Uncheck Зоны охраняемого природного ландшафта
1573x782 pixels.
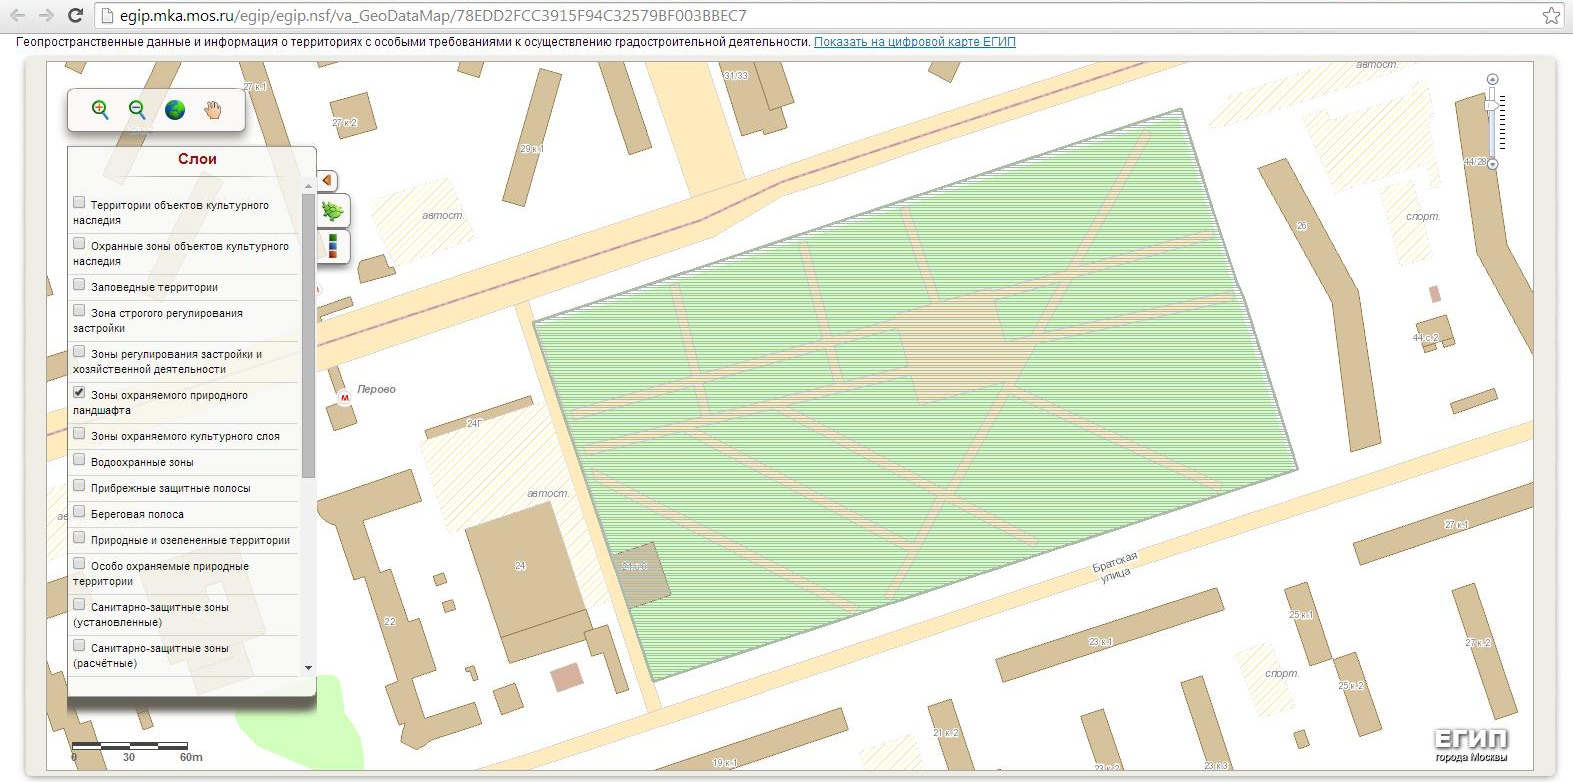pos(79,392)
